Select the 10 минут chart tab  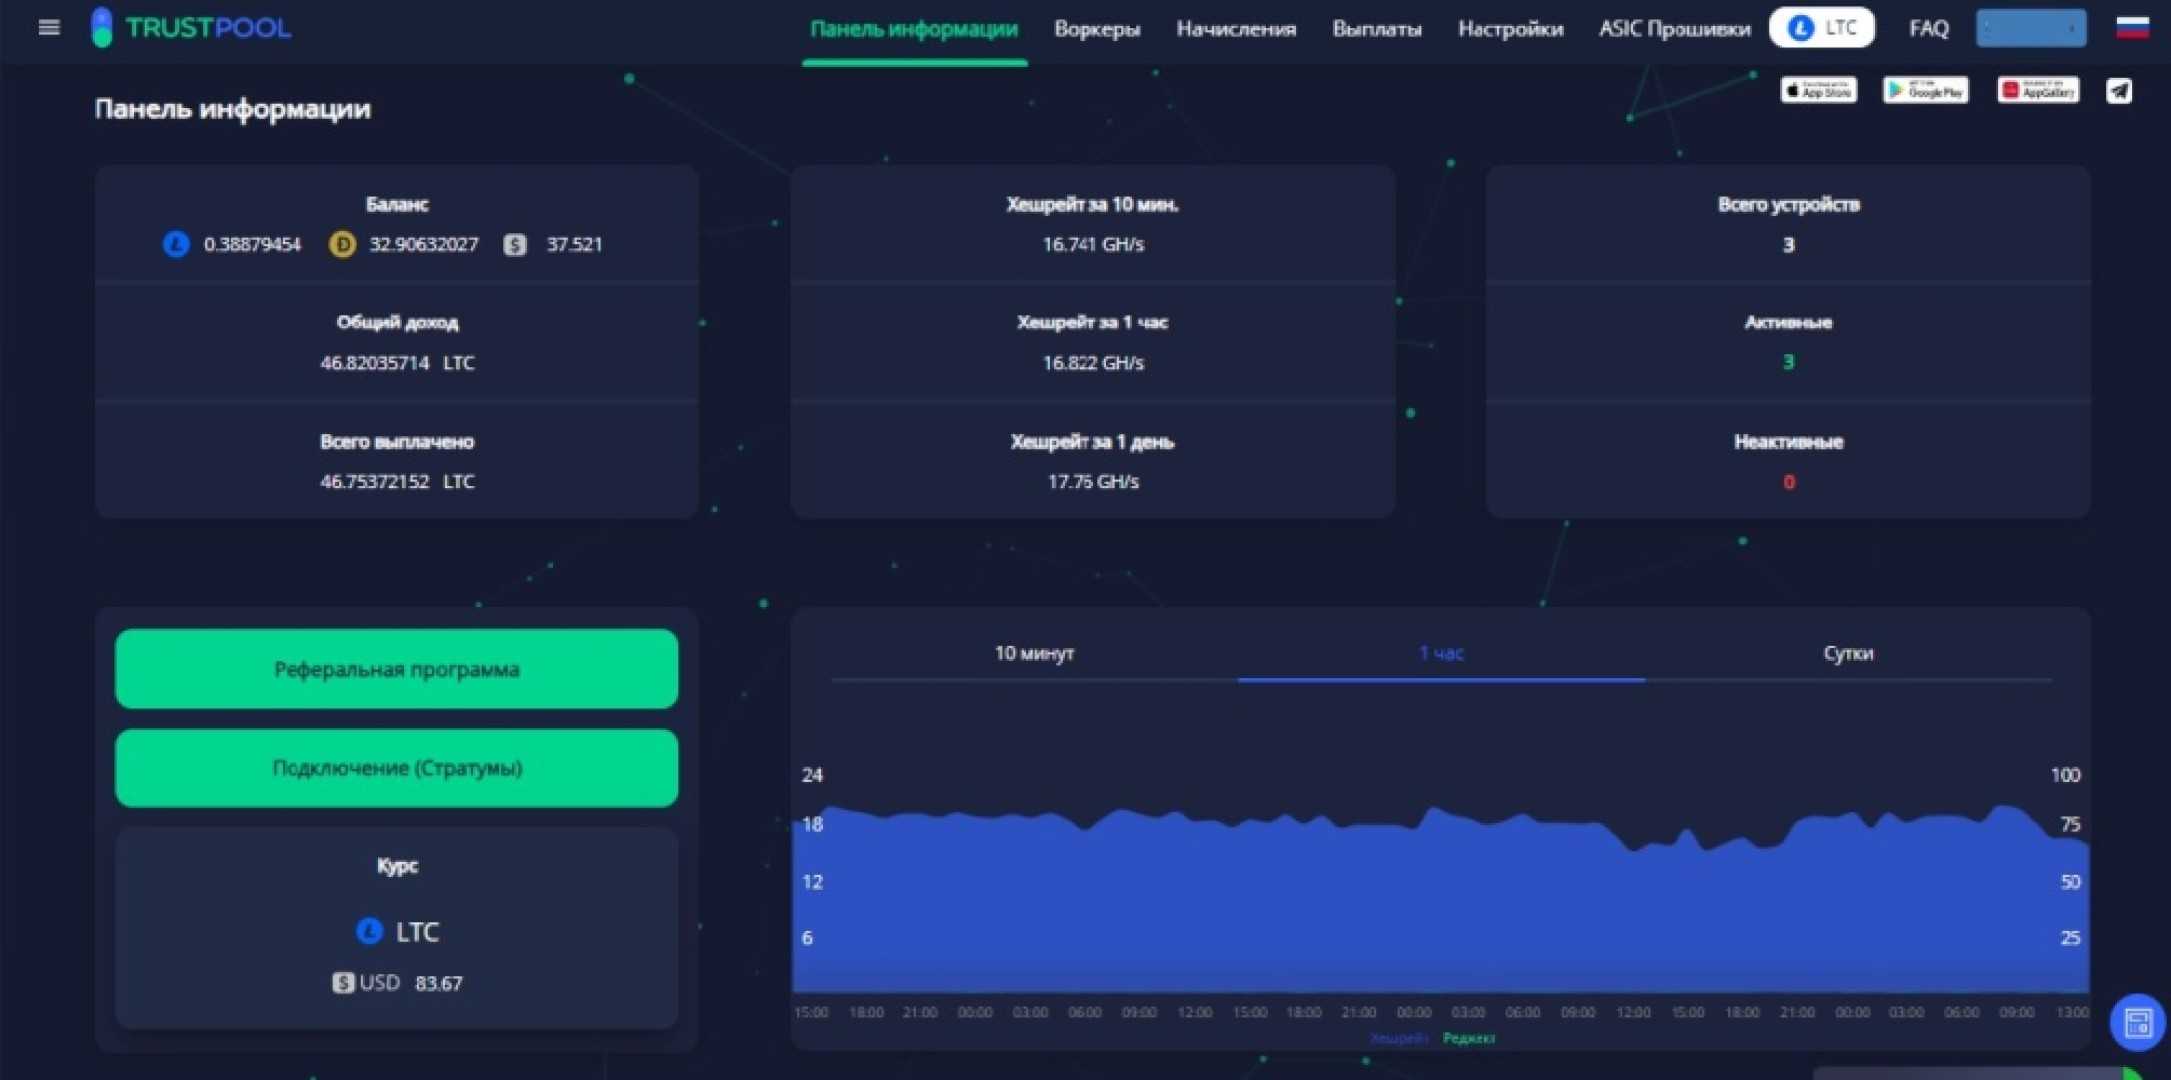[x=1034, y=653]
